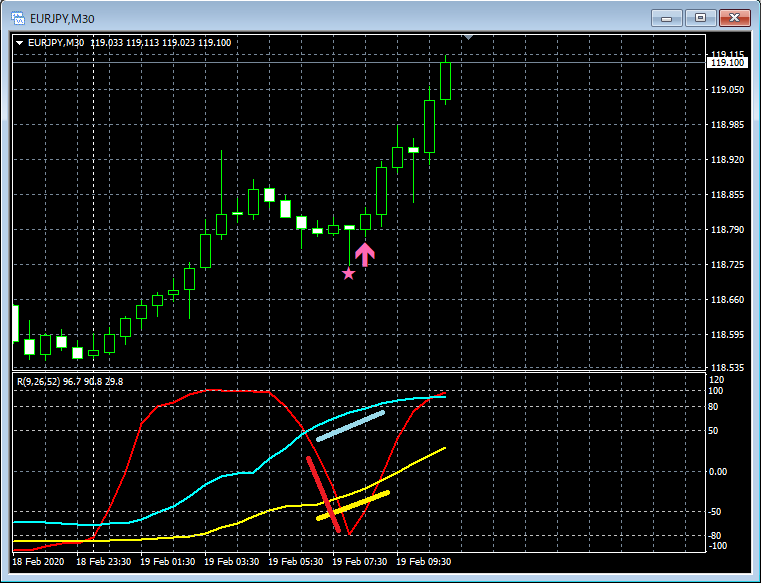Viewport: 761px width, 583px height.
Task: Click the R(9,26,52) indicator label
Action: tap(38, 382)
